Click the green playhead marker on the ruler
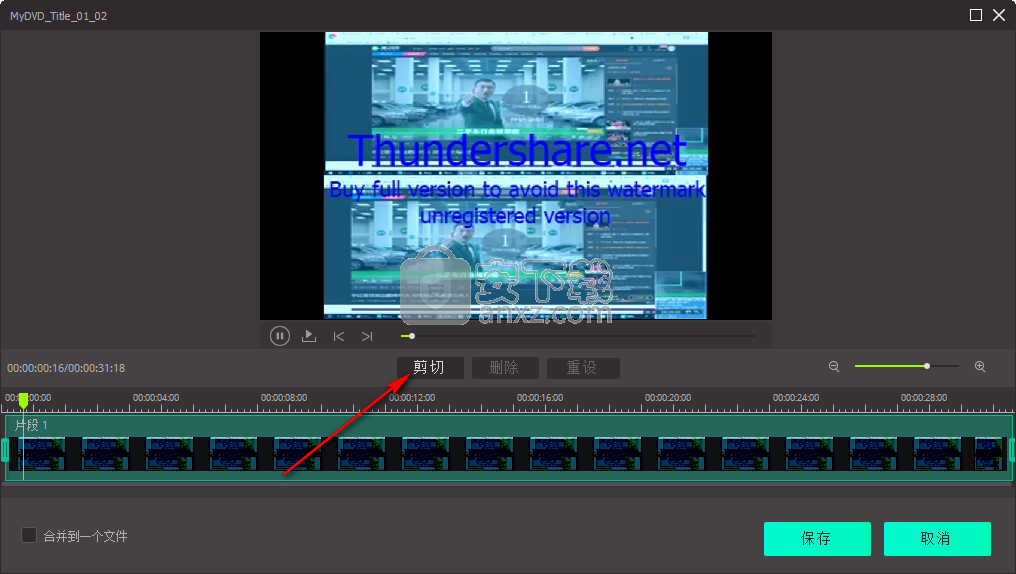This screenshot has height=574, width=1016. point(23,400)
